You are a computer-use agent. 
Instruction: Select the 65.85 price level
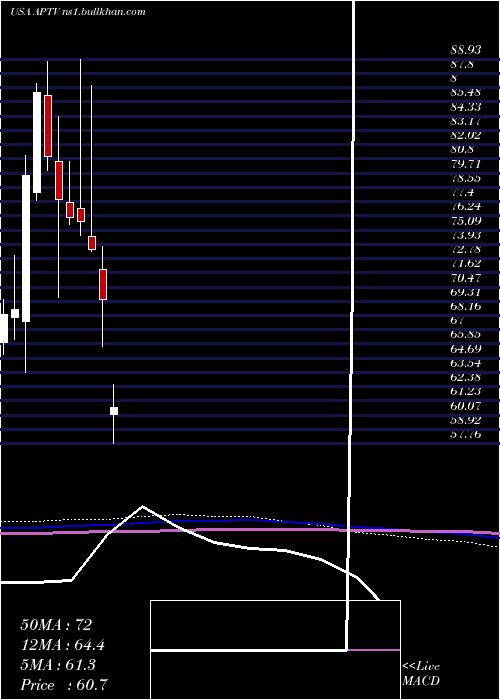click(x=465, y=334)
